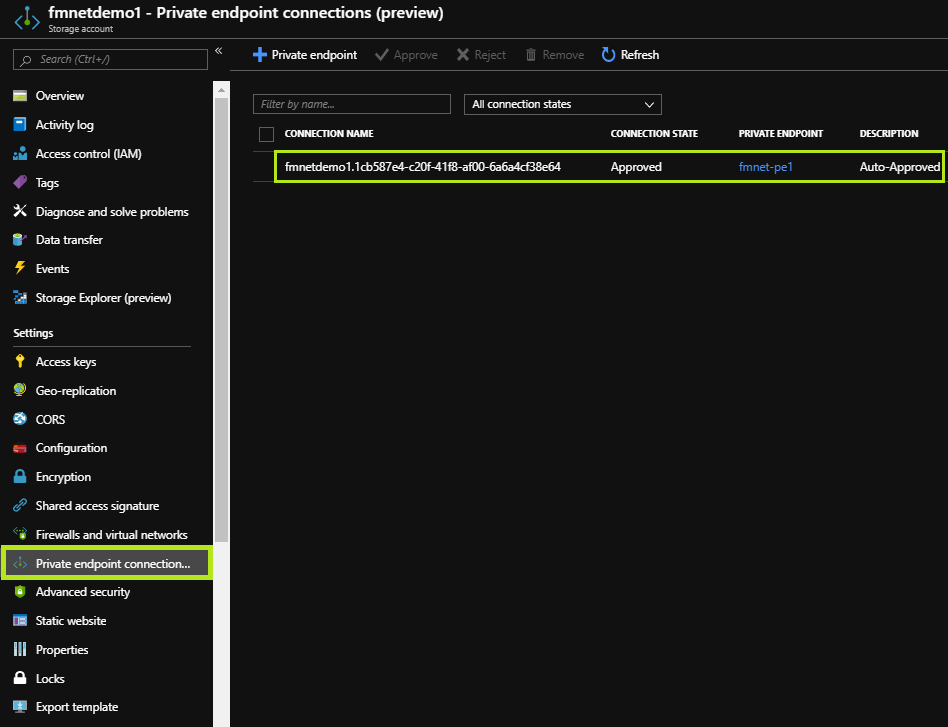Screen dimensions: 948x727
Task: Open the fmnet-pe1 private endpoint link
Action: [x=765, y=166]
